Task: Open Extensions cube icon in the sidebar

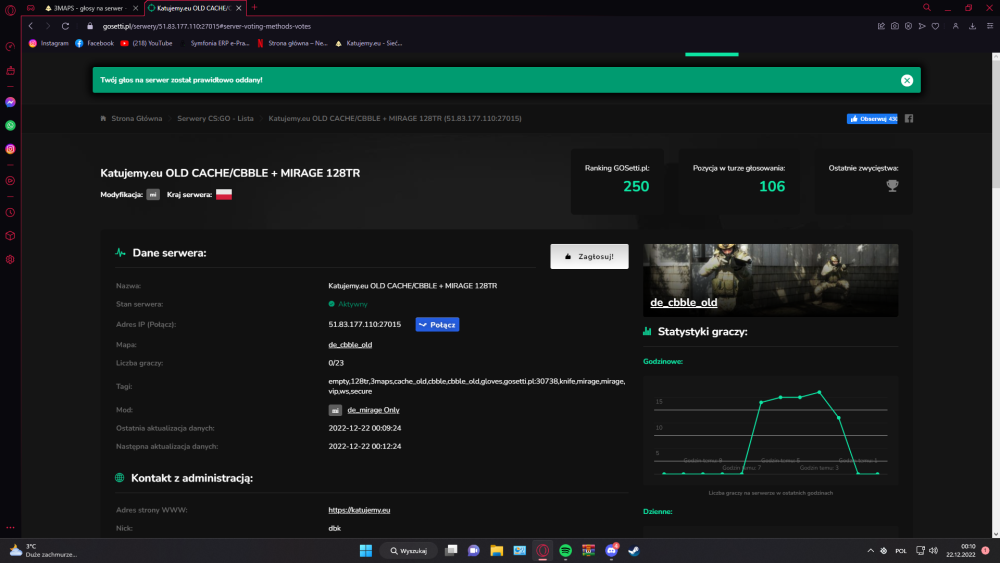Action: (10, 236)
